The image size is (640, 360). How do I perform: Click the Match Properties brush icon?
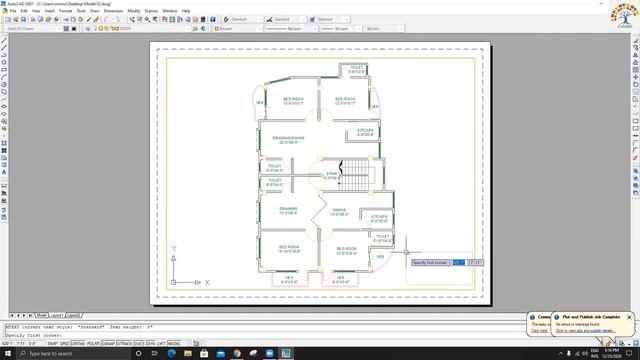point(89,20)
